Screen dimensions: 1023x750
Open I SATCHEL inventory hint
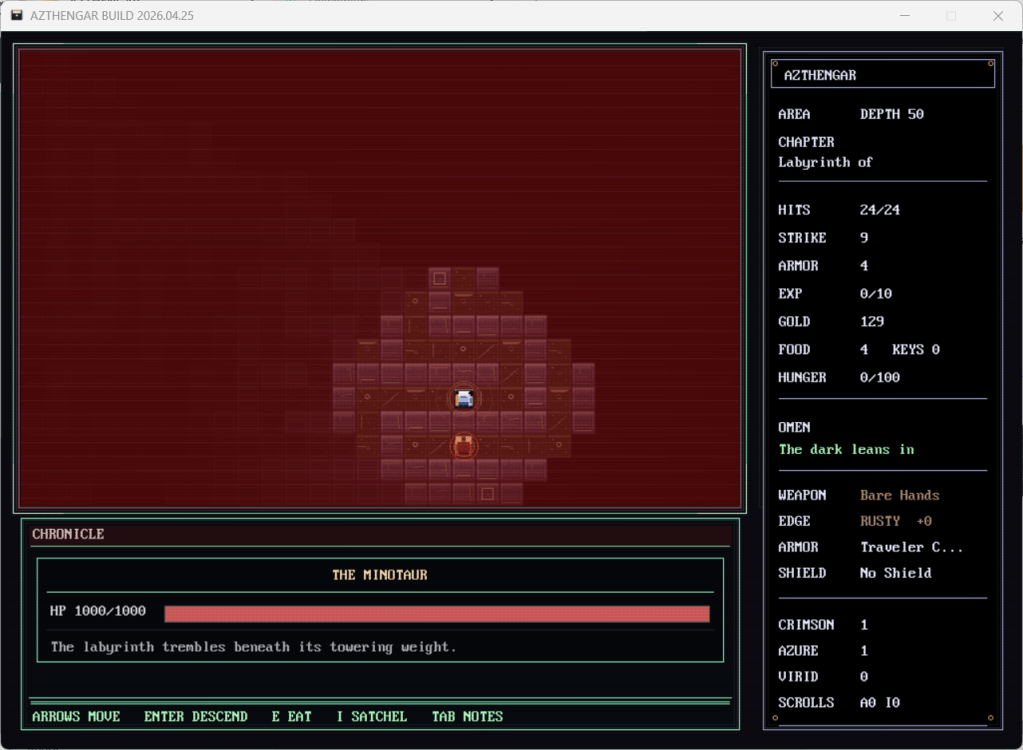[x=371, y=716]
